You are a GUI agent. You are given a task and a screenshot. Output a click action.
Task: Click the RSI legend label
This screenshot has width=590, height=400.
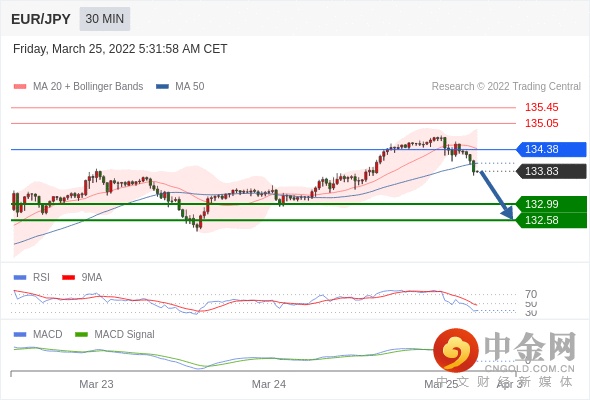point(41,278)
